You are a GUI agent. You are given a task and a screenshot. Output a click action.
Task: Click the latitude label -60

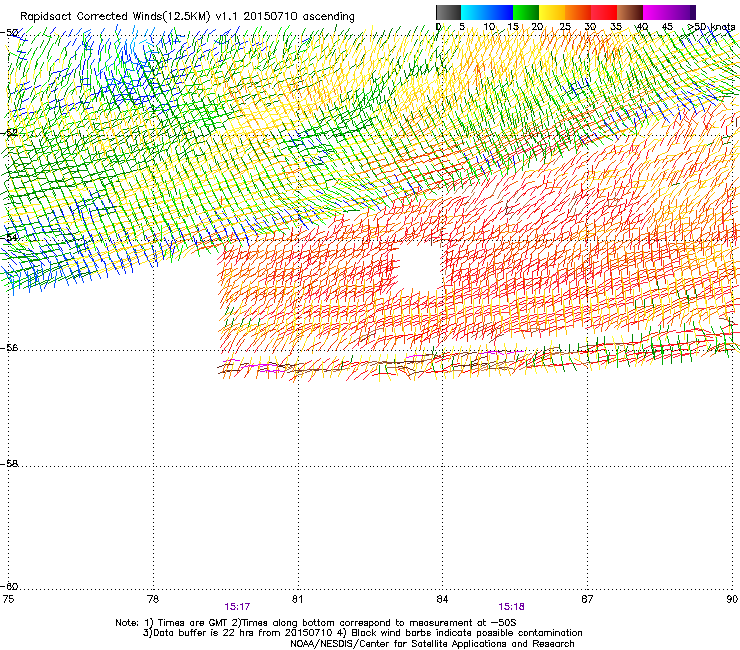[9, 586]
